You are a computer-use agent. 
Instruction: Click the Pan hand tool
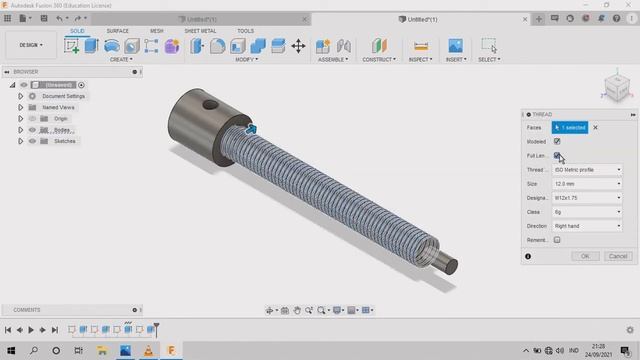click(x=297, y=311)
